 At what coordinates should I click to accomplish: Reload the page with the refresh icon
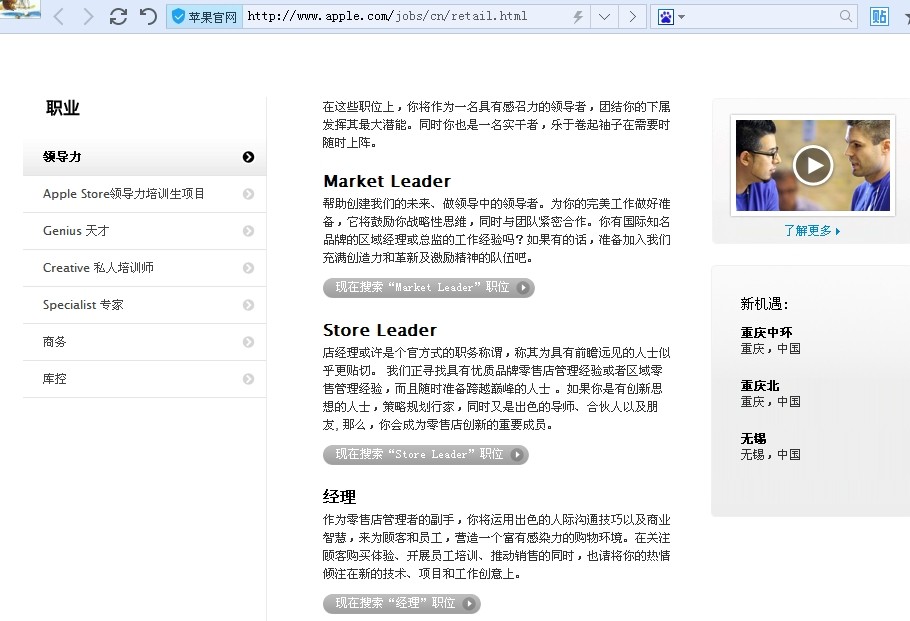pos(118,16)
